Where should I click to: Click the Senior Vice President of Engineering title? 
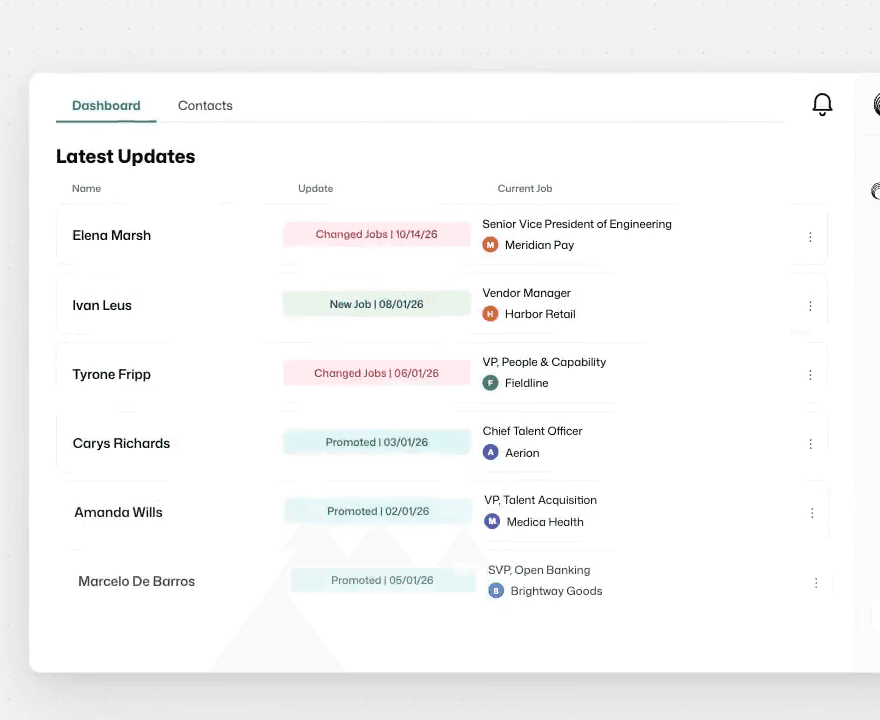(577, 224)
